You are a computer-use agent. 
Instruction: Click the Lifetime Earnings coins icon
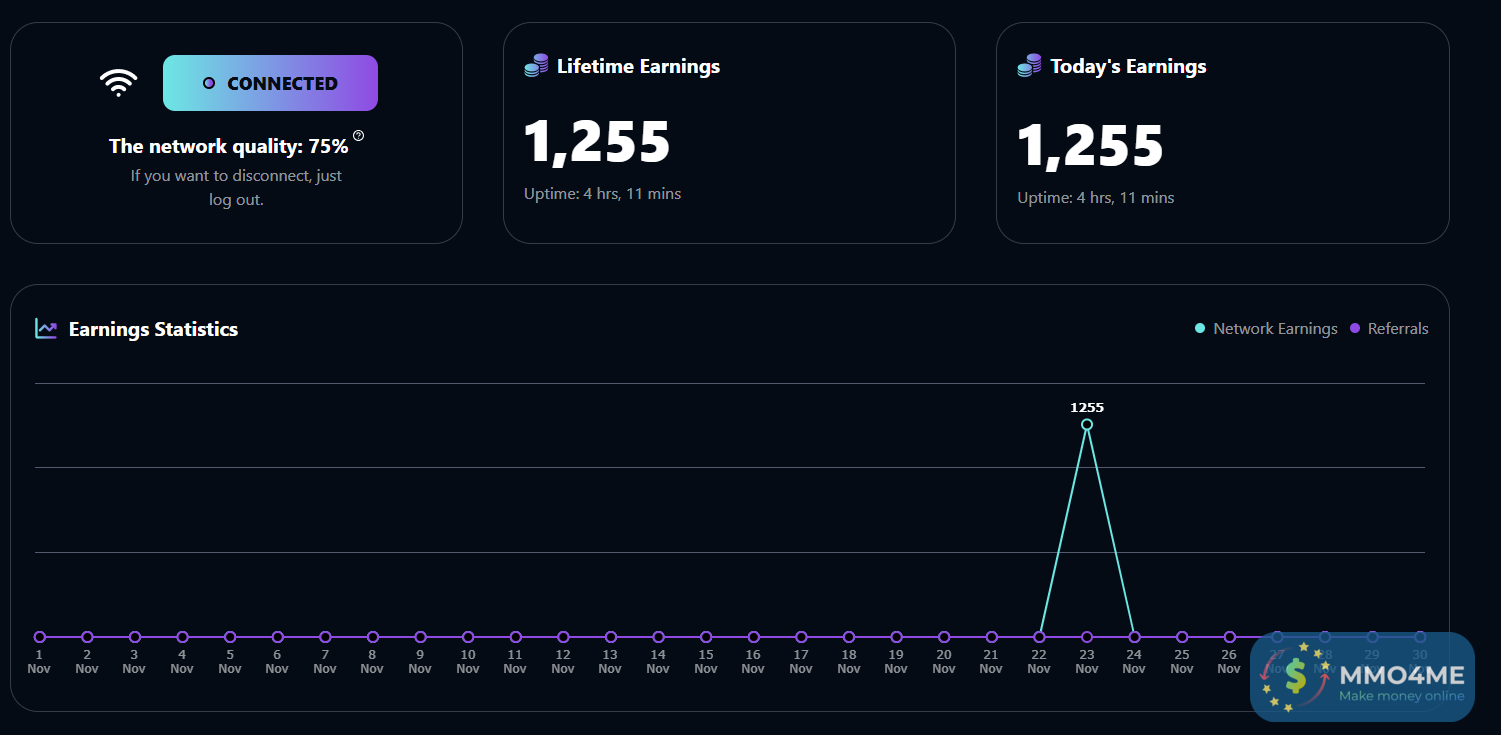(x=537, y=66)
